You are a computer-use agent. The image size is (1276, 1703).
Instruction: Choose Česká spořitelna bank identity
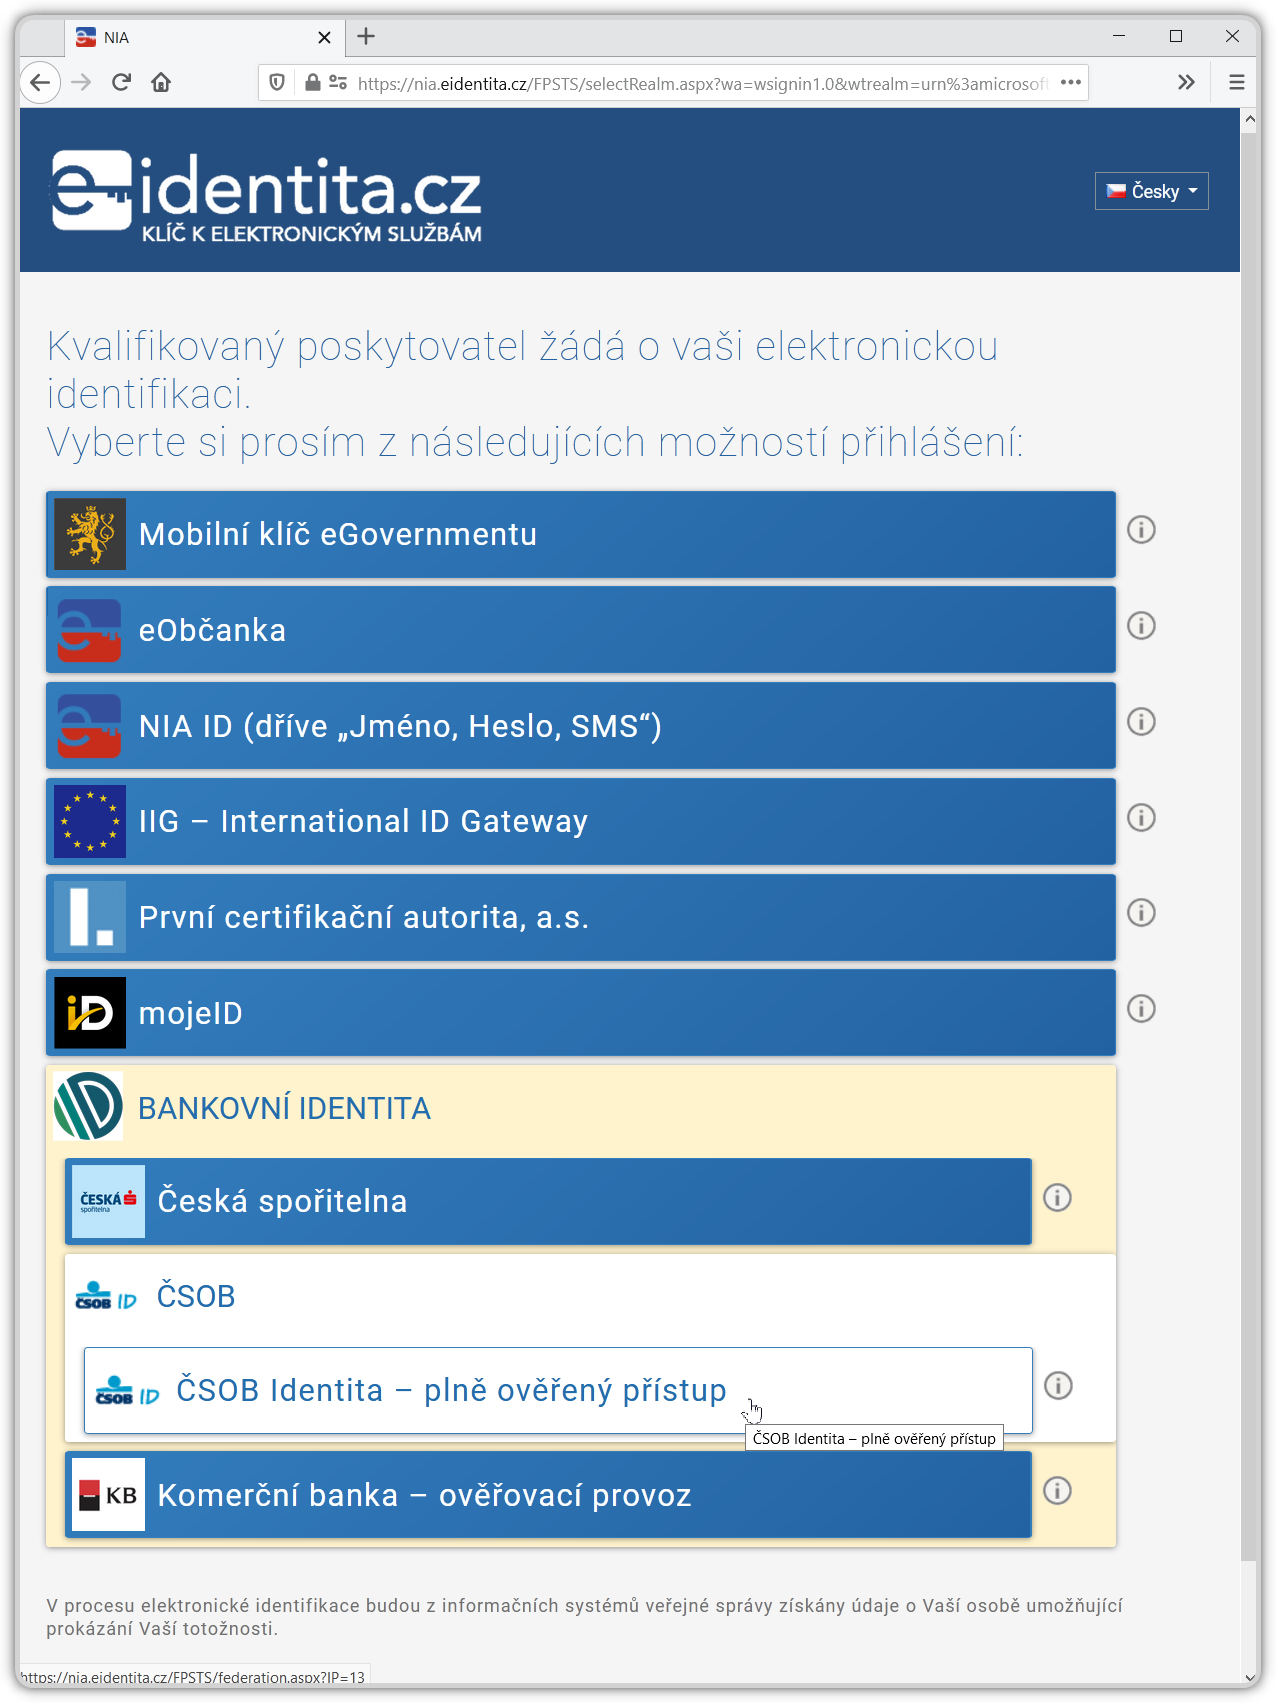click(x=548, y=1201)
